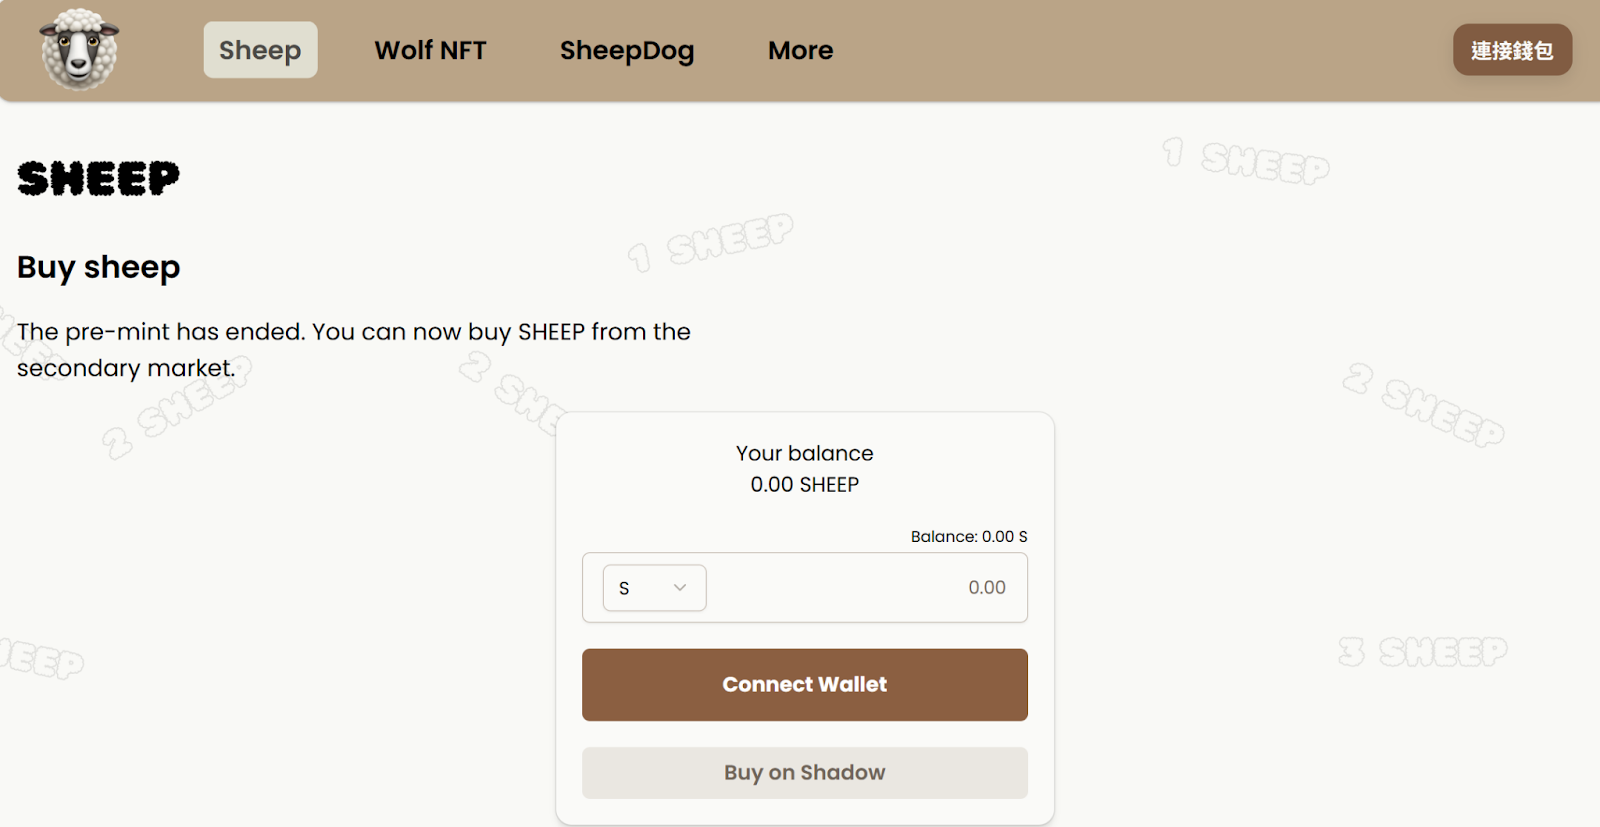Select Buy on Shadow
This screenshot has width=1600, height=827.
coord(804,773)
